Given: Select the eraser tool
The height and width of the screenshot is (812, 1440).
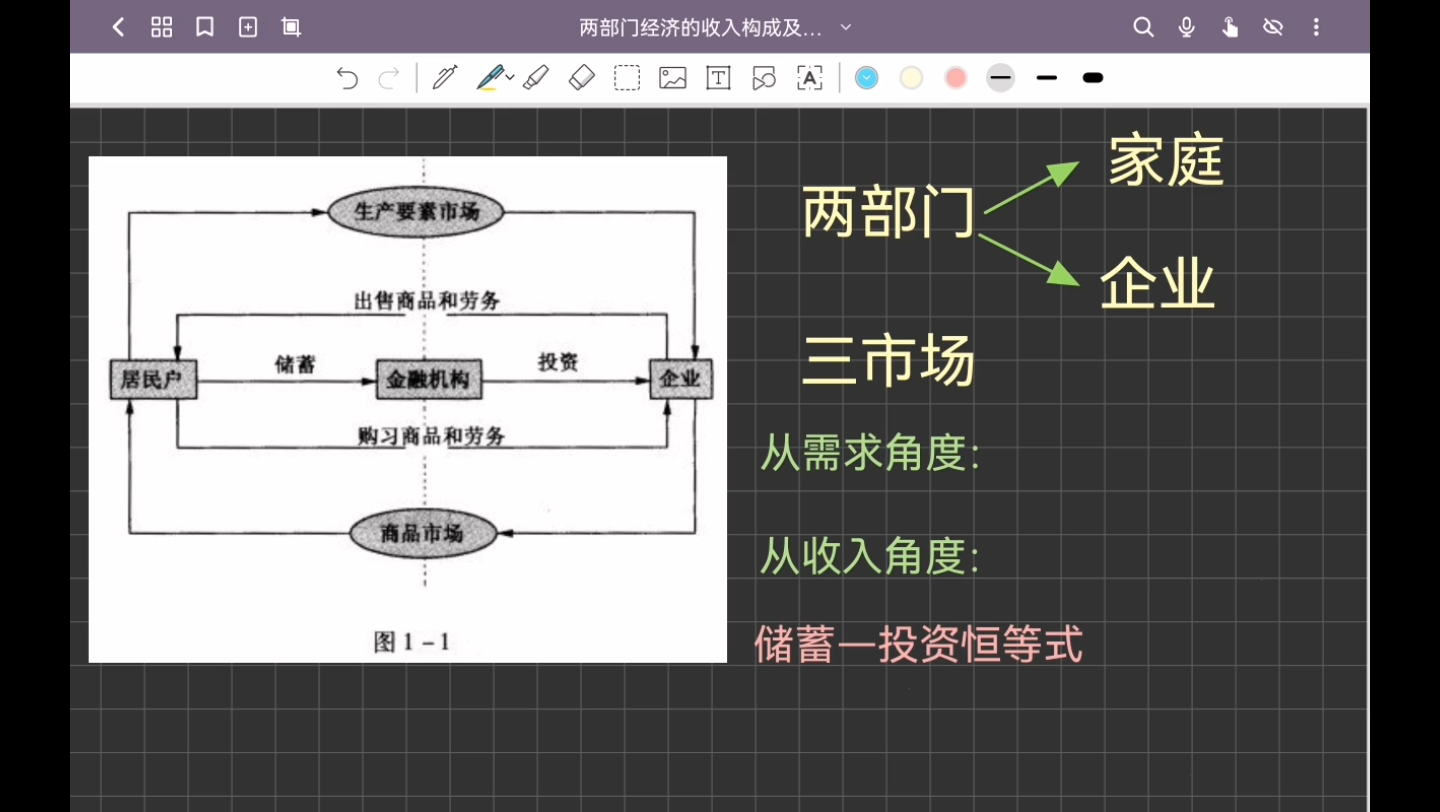Looking at the screenshot, I should pyautogui.click(x=581, y=77).
